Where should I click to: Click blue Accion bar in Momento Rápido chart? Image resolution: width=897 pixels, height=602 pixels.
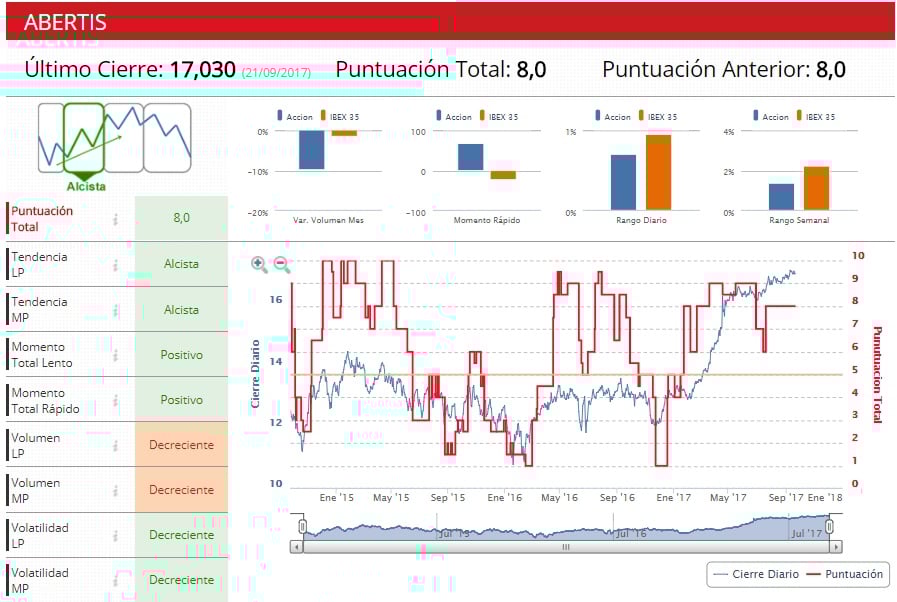[x=470, y=157]
